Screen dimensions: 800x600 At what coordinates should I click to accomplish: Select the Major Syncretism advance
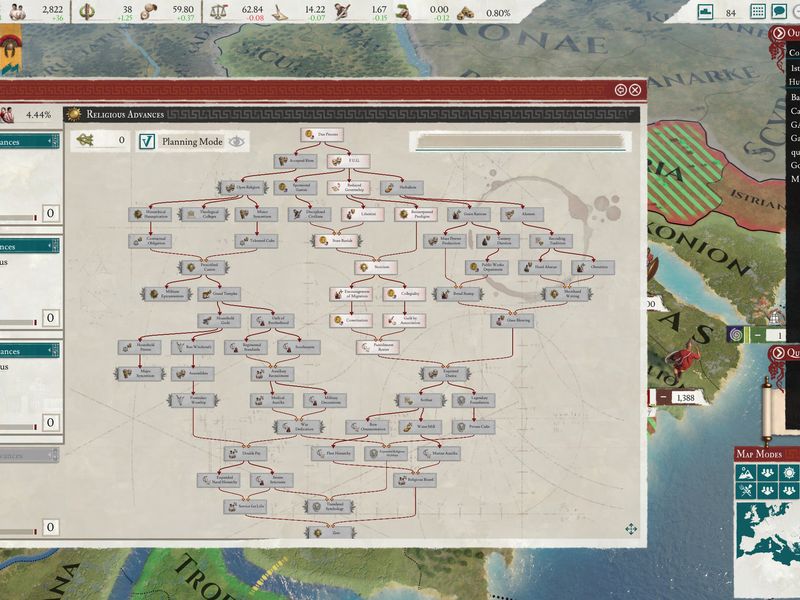pos(139,374)
